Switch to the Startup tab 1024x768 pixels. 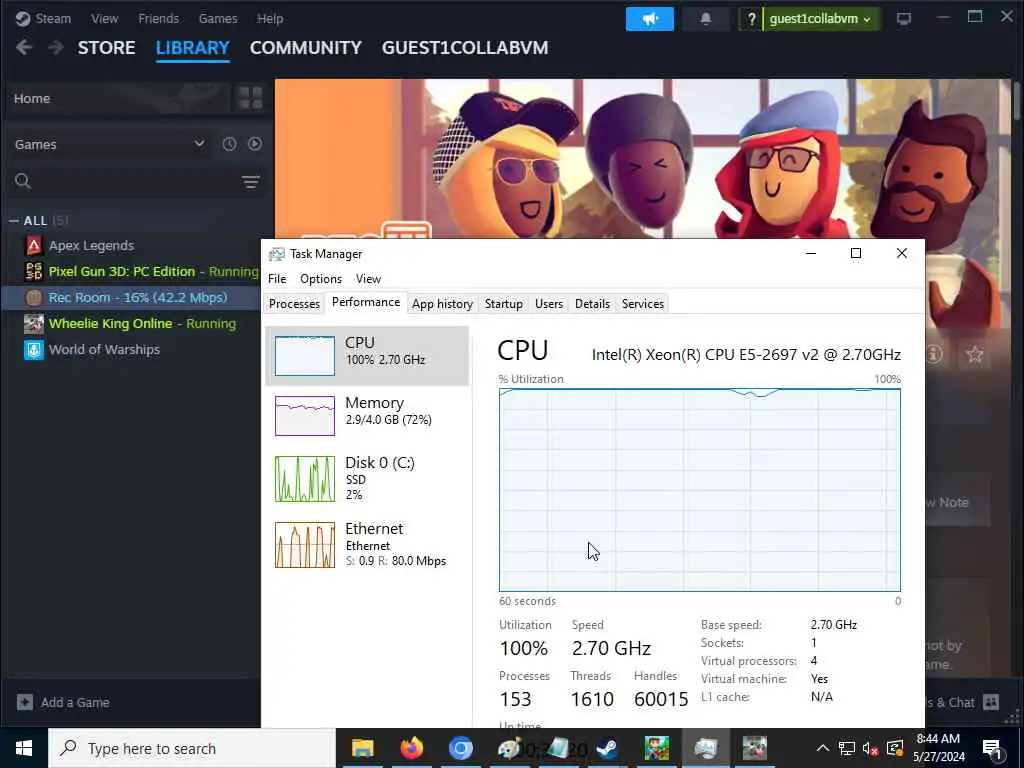[504, 304]
